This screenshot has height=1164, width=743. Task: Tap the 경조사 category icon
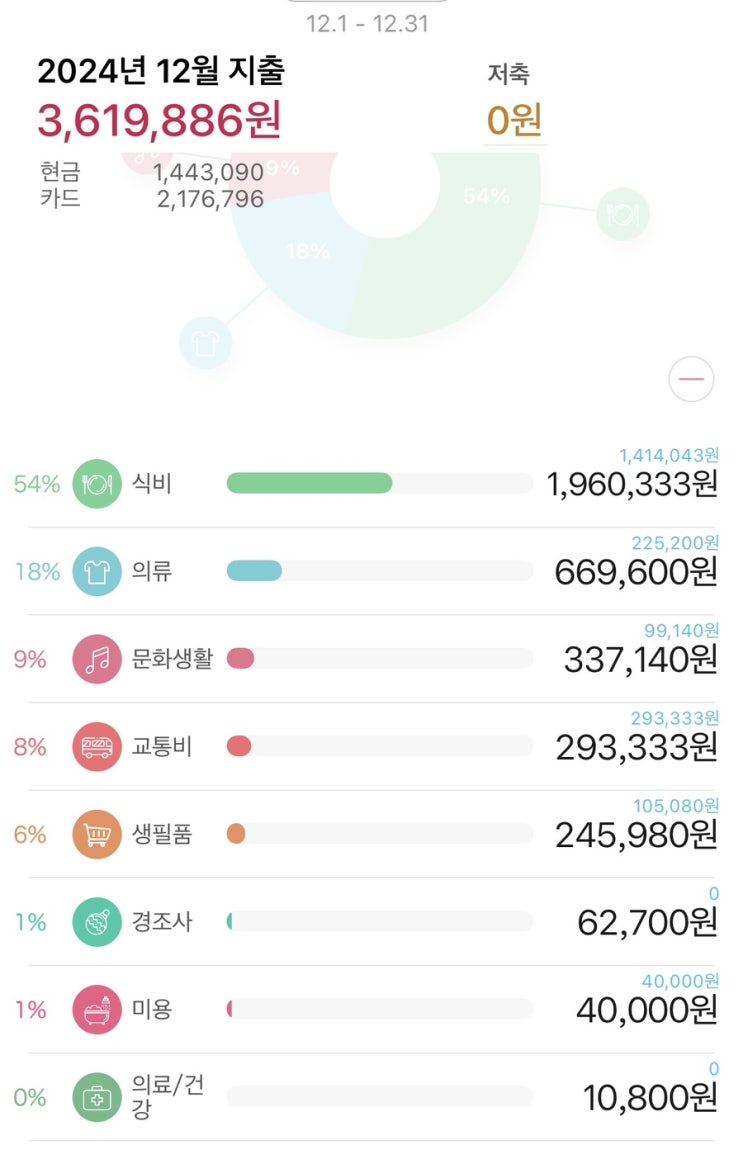point(97,922)
